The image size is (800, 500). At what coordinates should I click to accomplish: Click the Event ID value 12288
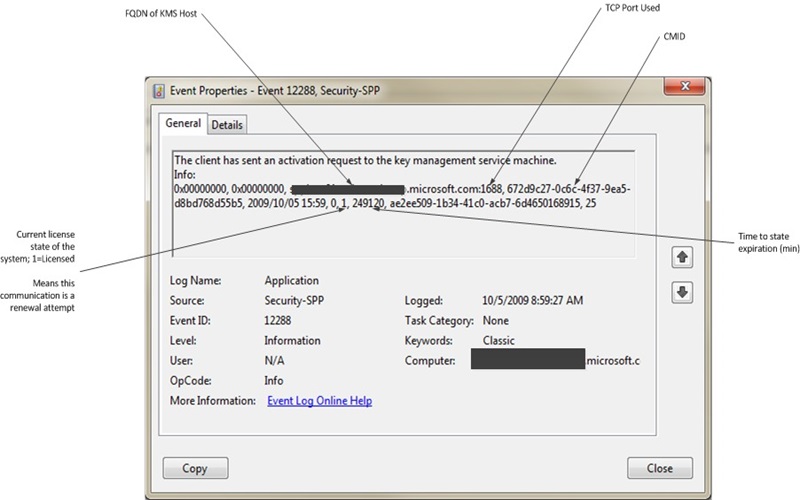click(278, 321)
